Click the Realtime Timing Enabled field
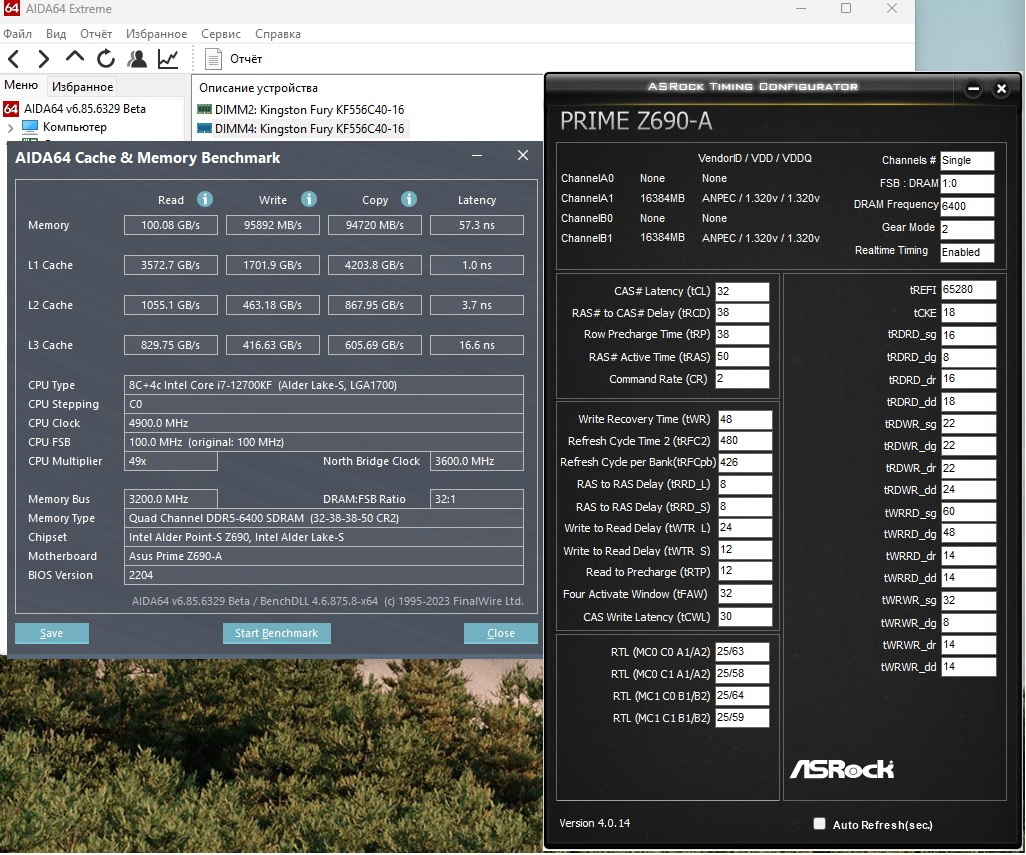 (967, 253)
